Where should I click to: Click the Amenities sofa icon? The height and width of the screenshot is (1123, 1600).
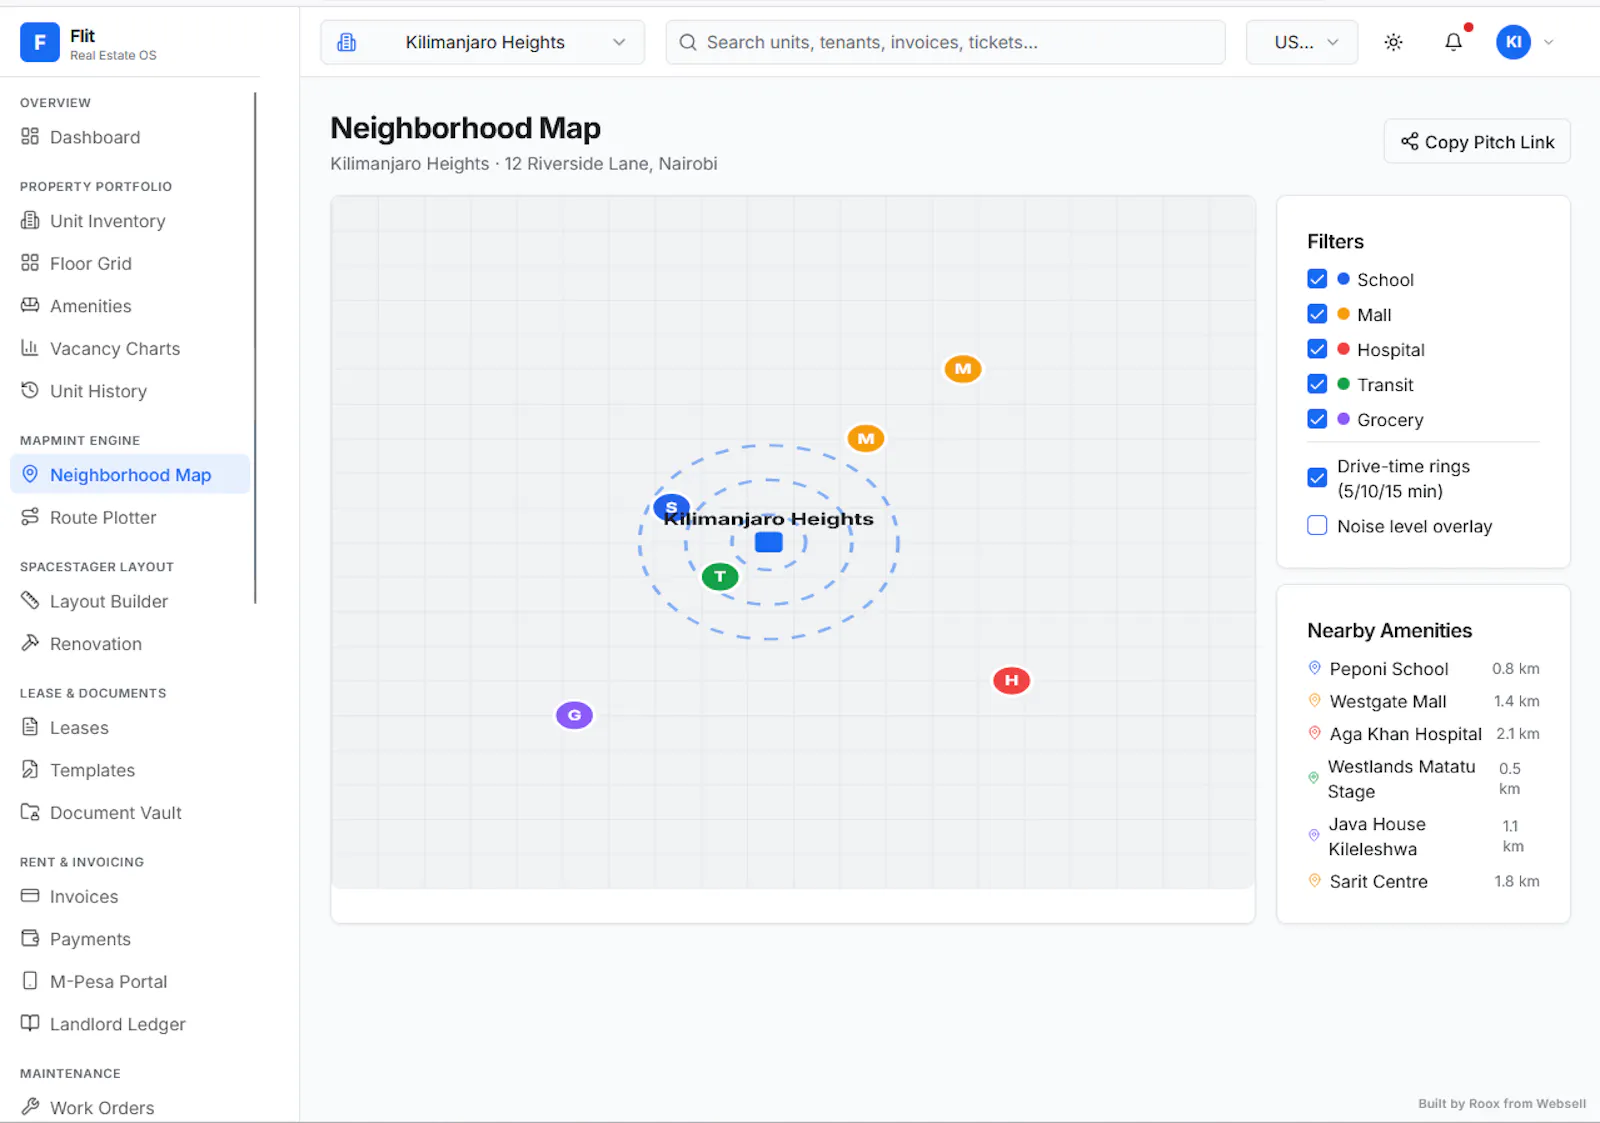coord(30,305)
